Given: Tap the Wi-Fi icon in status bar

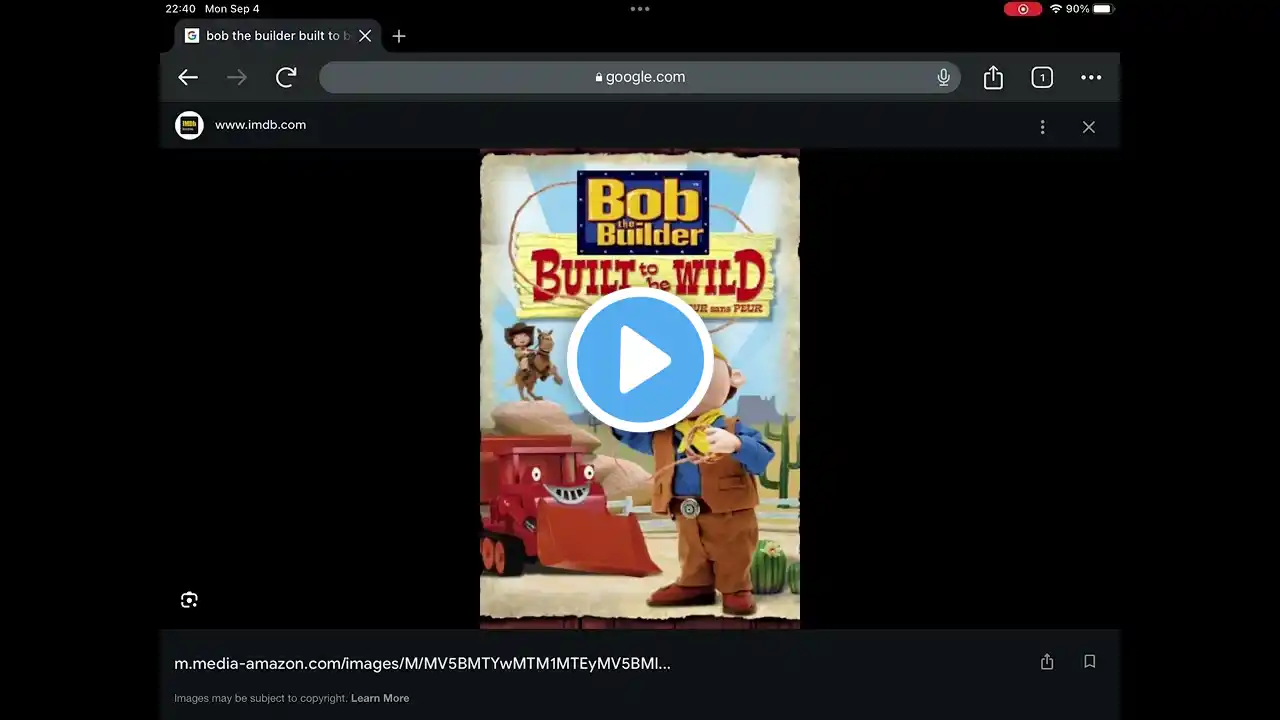Looking at the screenshot, I should click(1055, 9).
